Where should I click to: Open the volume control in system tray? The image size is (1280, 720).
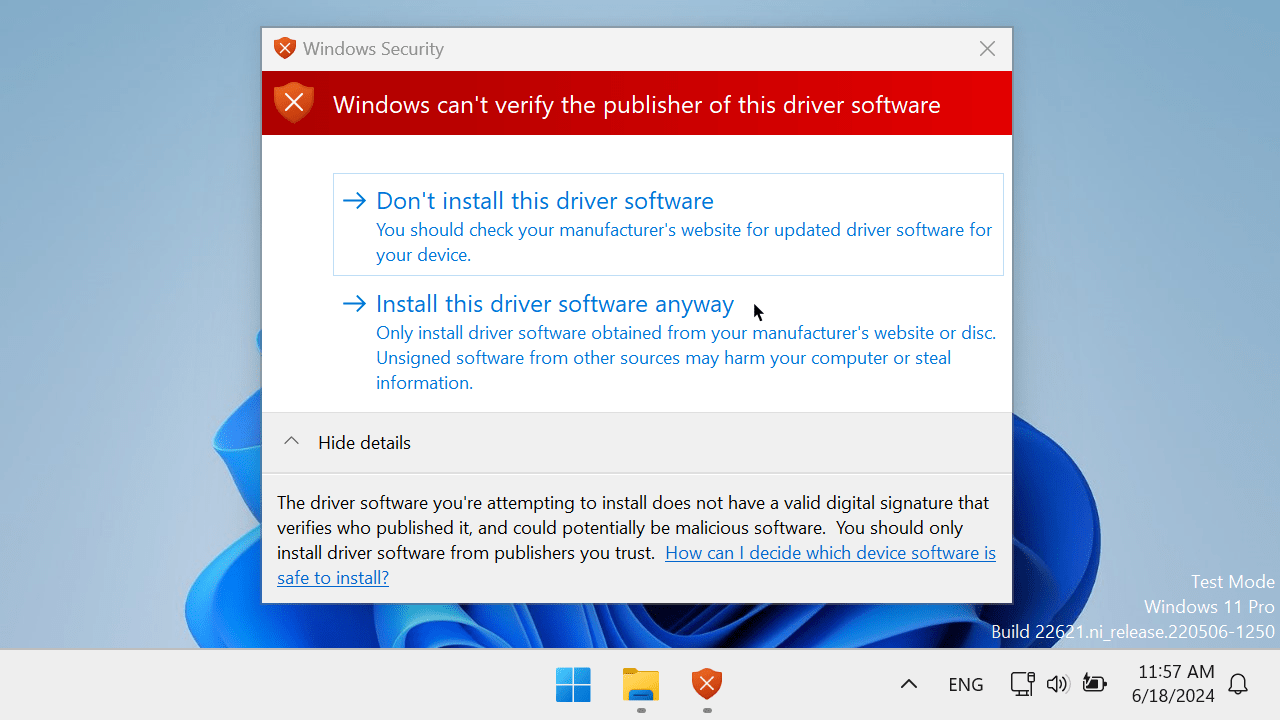tap(1057, 685)
